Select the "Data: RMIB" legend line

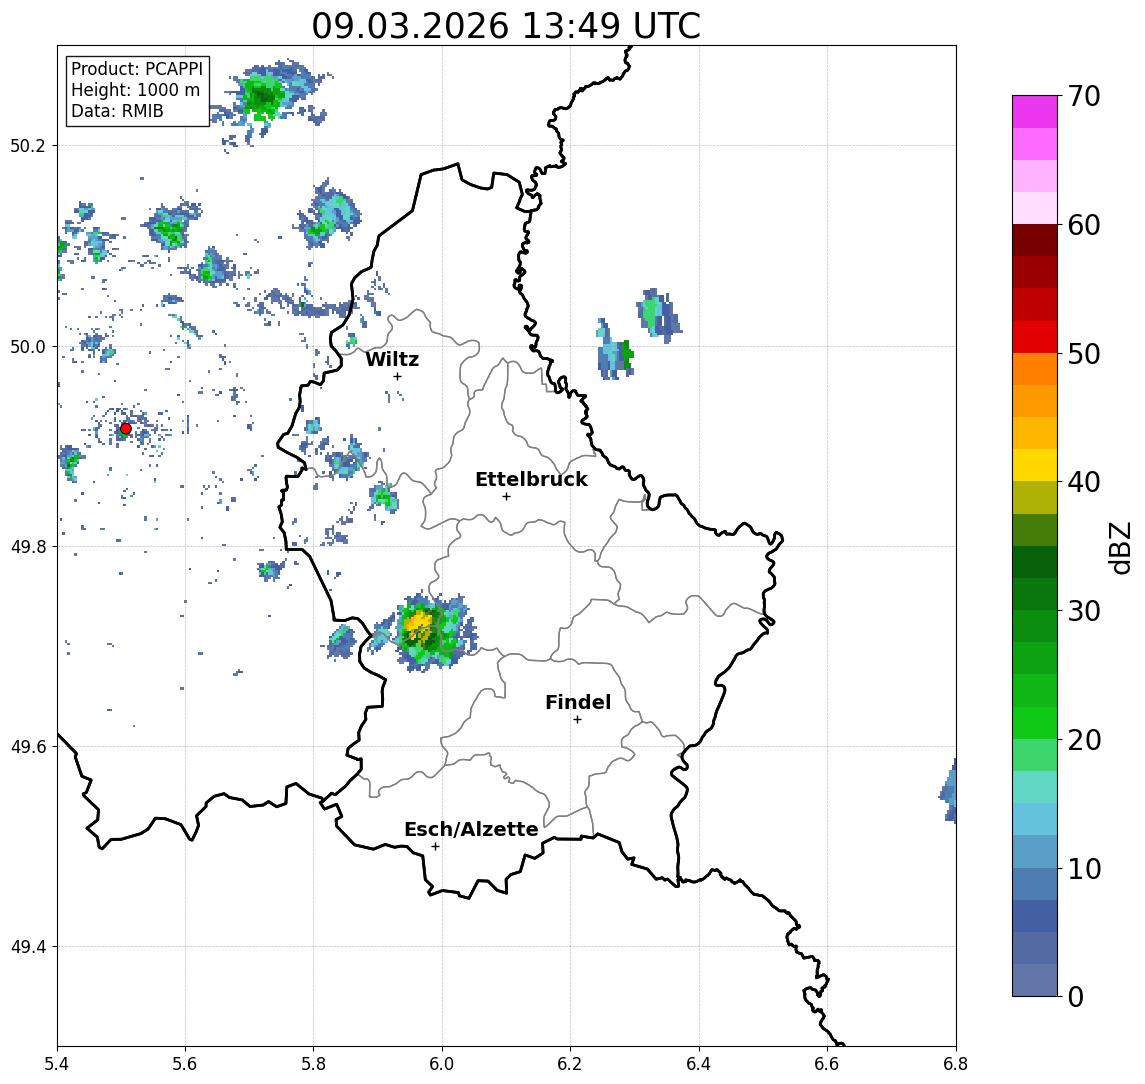pyautogui.click(x=117, y=111)
